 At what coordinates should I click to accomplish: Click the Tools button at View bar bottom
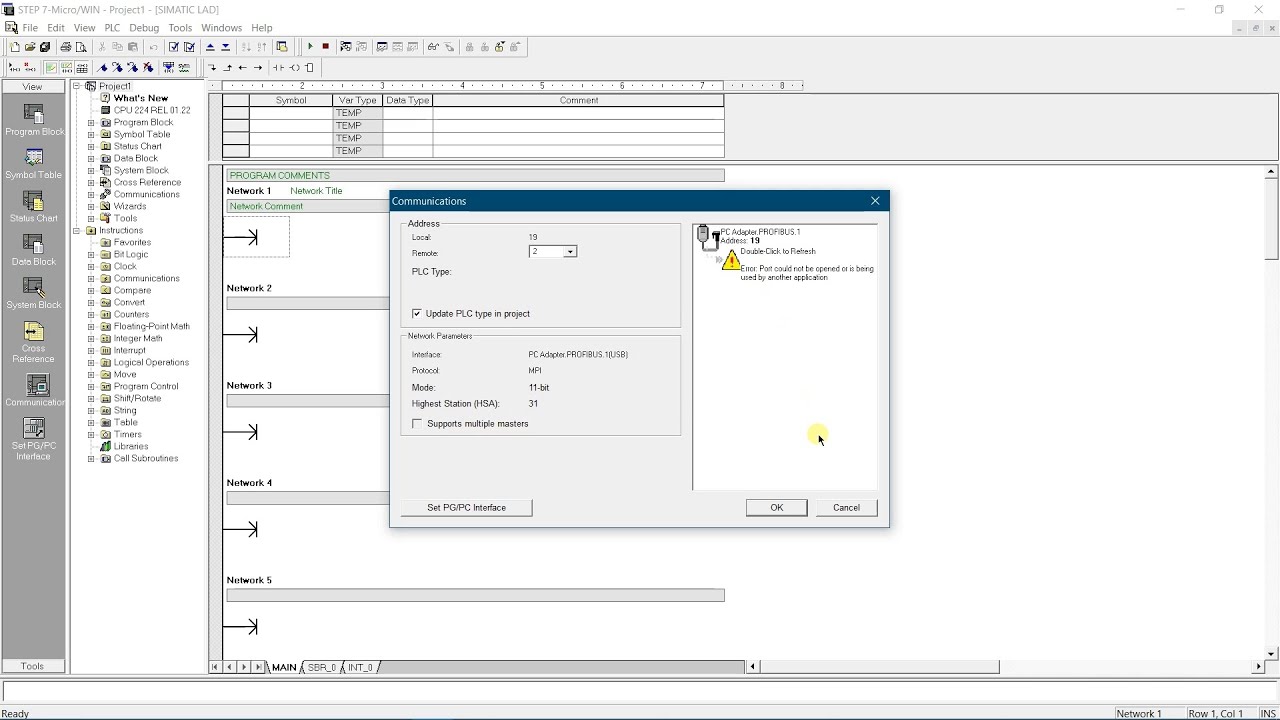32,666
